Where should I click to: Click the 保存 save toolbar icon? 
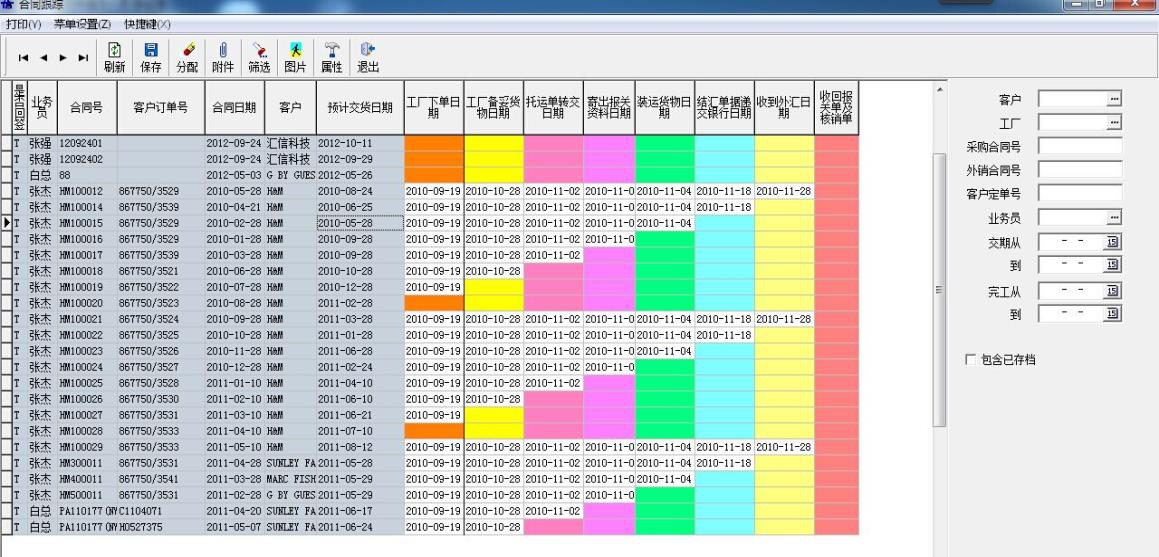(x=151, y=57)
